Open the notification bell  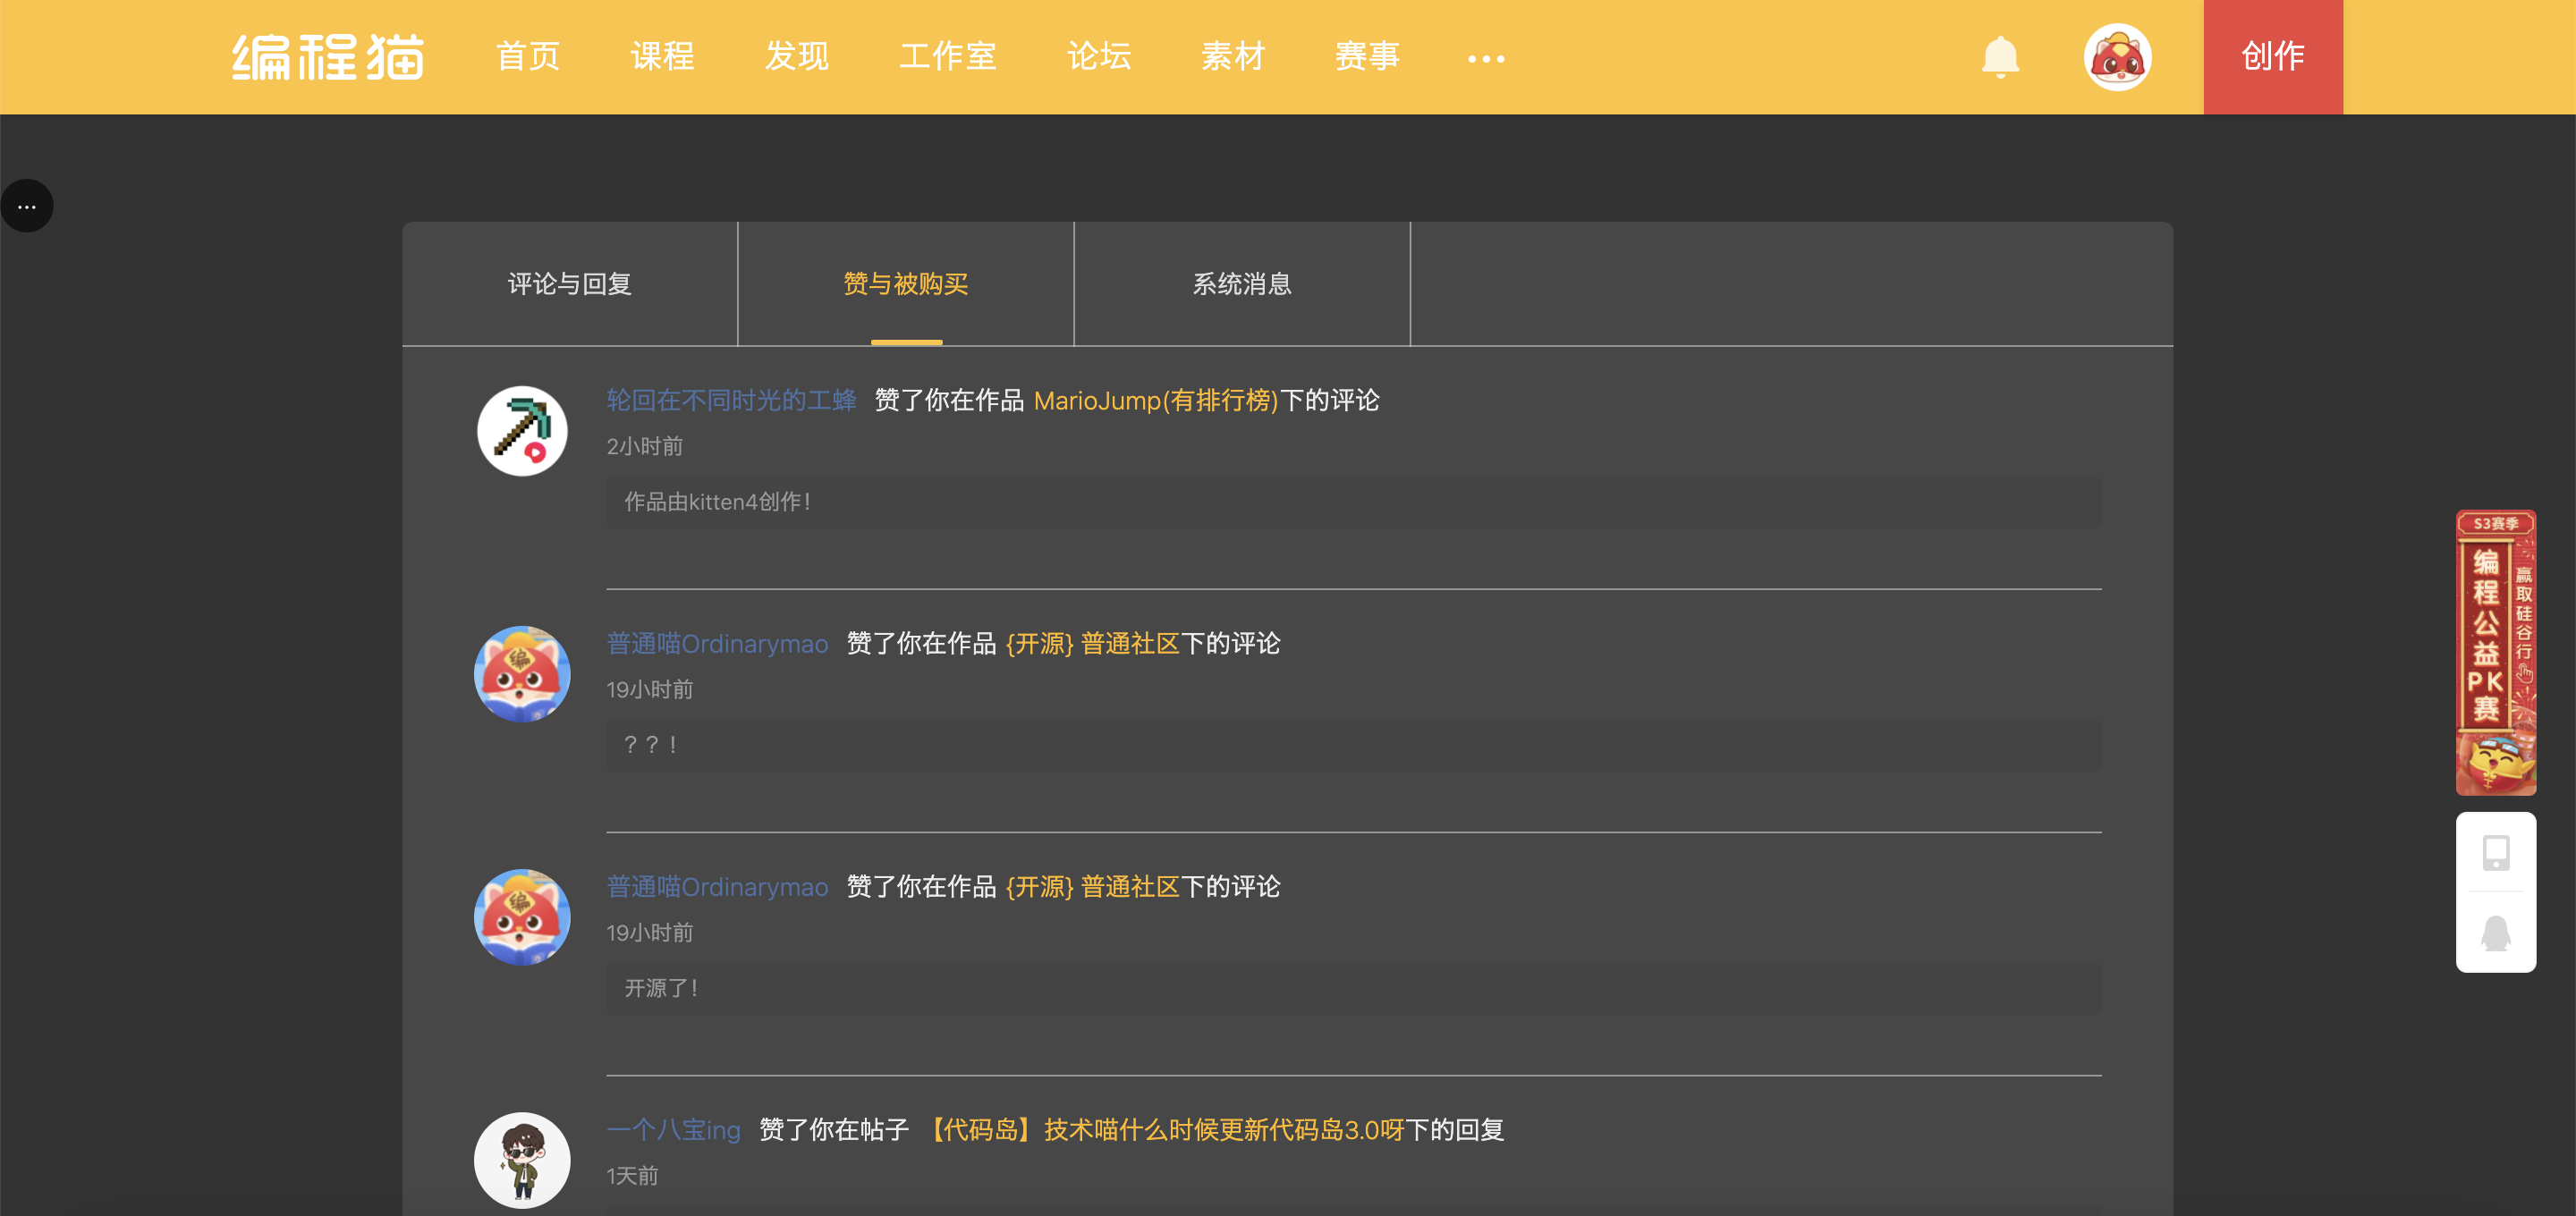[2000, 57]
